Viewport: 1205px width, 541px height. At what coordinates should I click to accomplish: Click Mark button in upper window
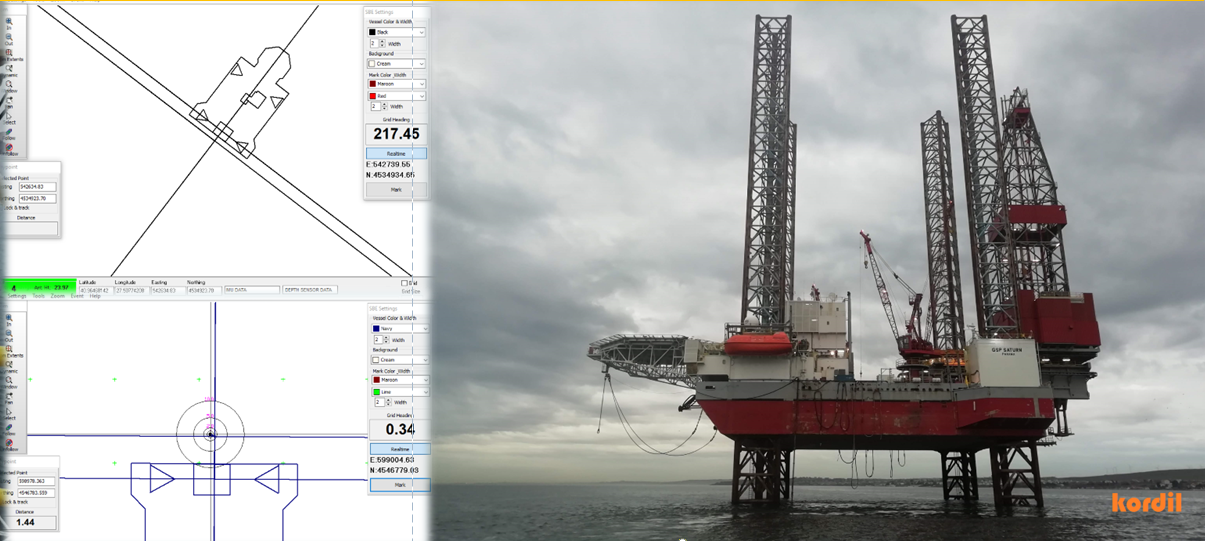(x=396, y=189)
